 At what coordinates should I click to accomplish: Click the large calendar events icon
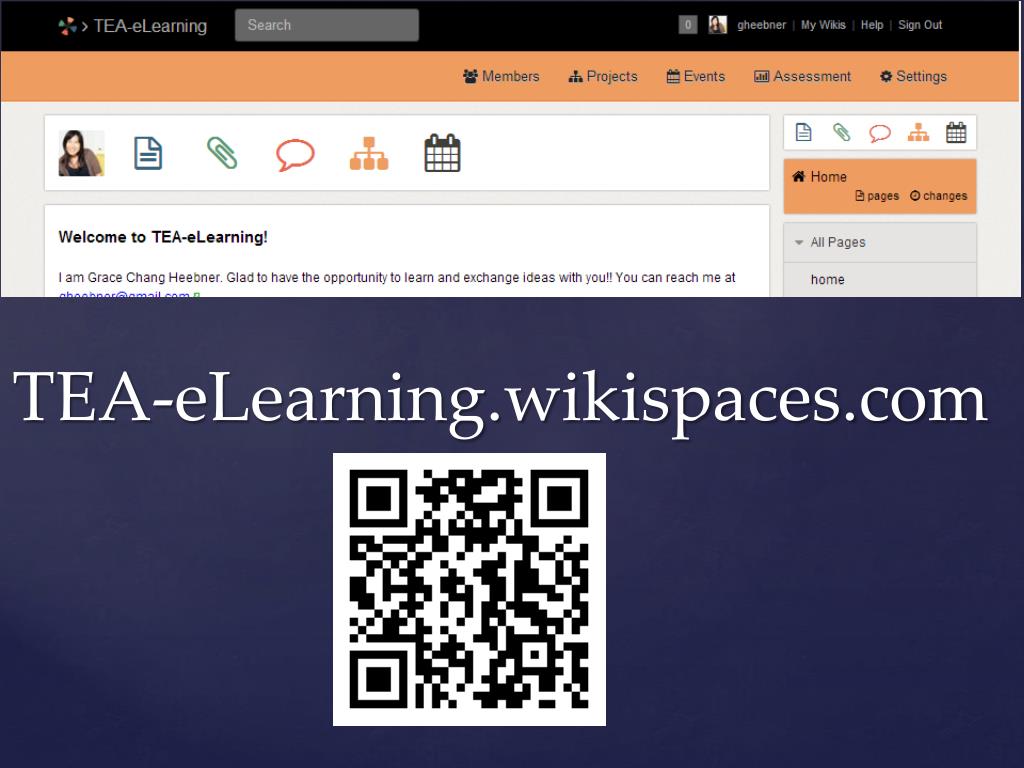coord(443,153)
